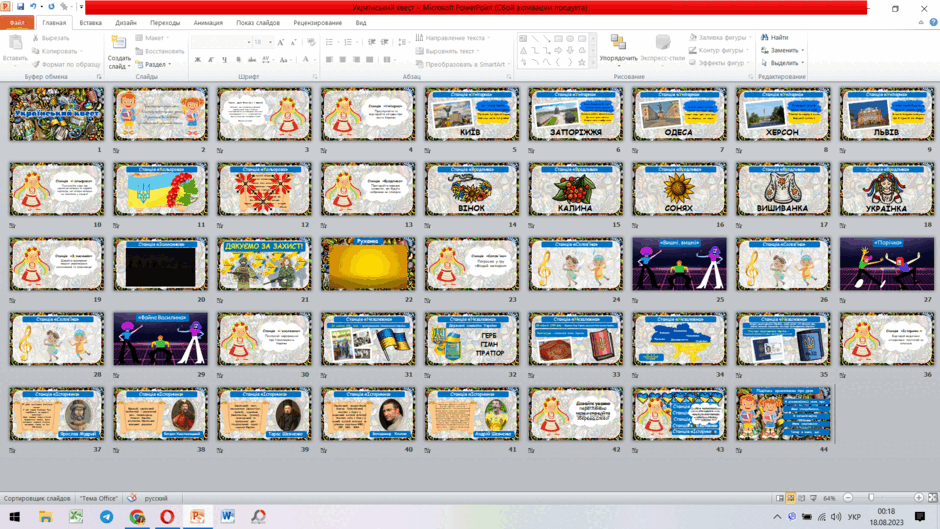Open Arrange (Упорядочить) options
The width and height of the screenshot is (940, 529).
point(618,49)
